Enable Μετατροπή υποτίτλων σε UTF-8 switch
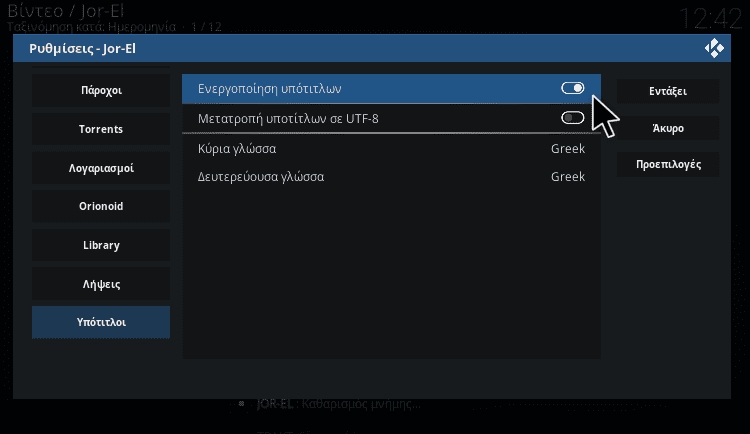750x434 pixels. (573, 119)
